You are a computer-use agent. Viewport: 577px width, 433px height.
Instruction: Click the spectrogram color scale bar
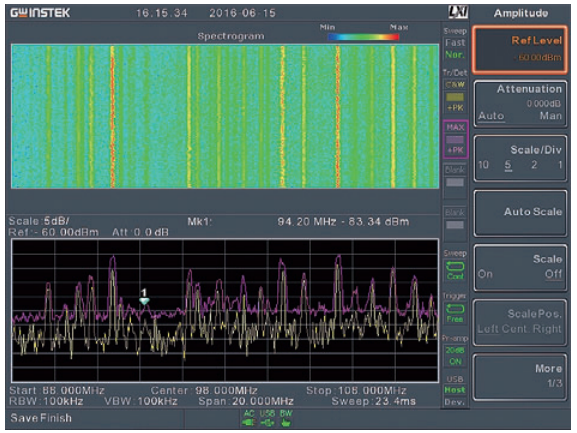pyautogui.click(x=364, y=37)
